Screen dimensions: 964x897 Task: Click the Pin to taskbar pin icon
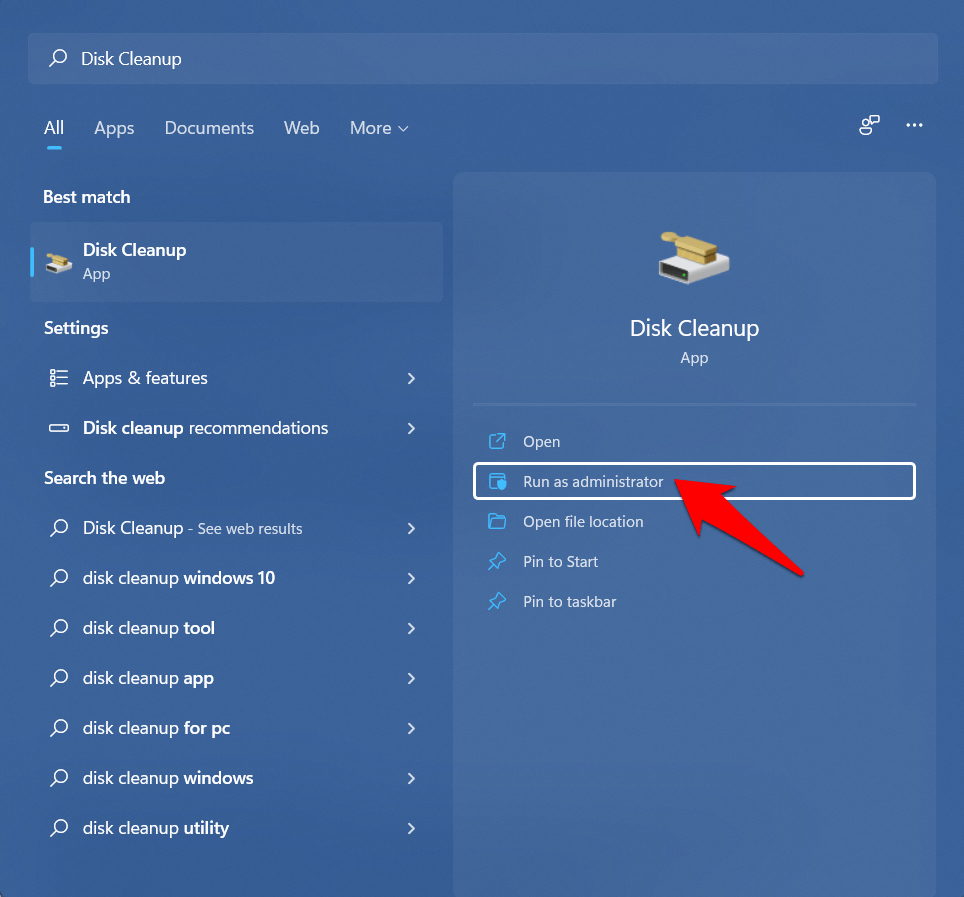[x=497, y=602]
